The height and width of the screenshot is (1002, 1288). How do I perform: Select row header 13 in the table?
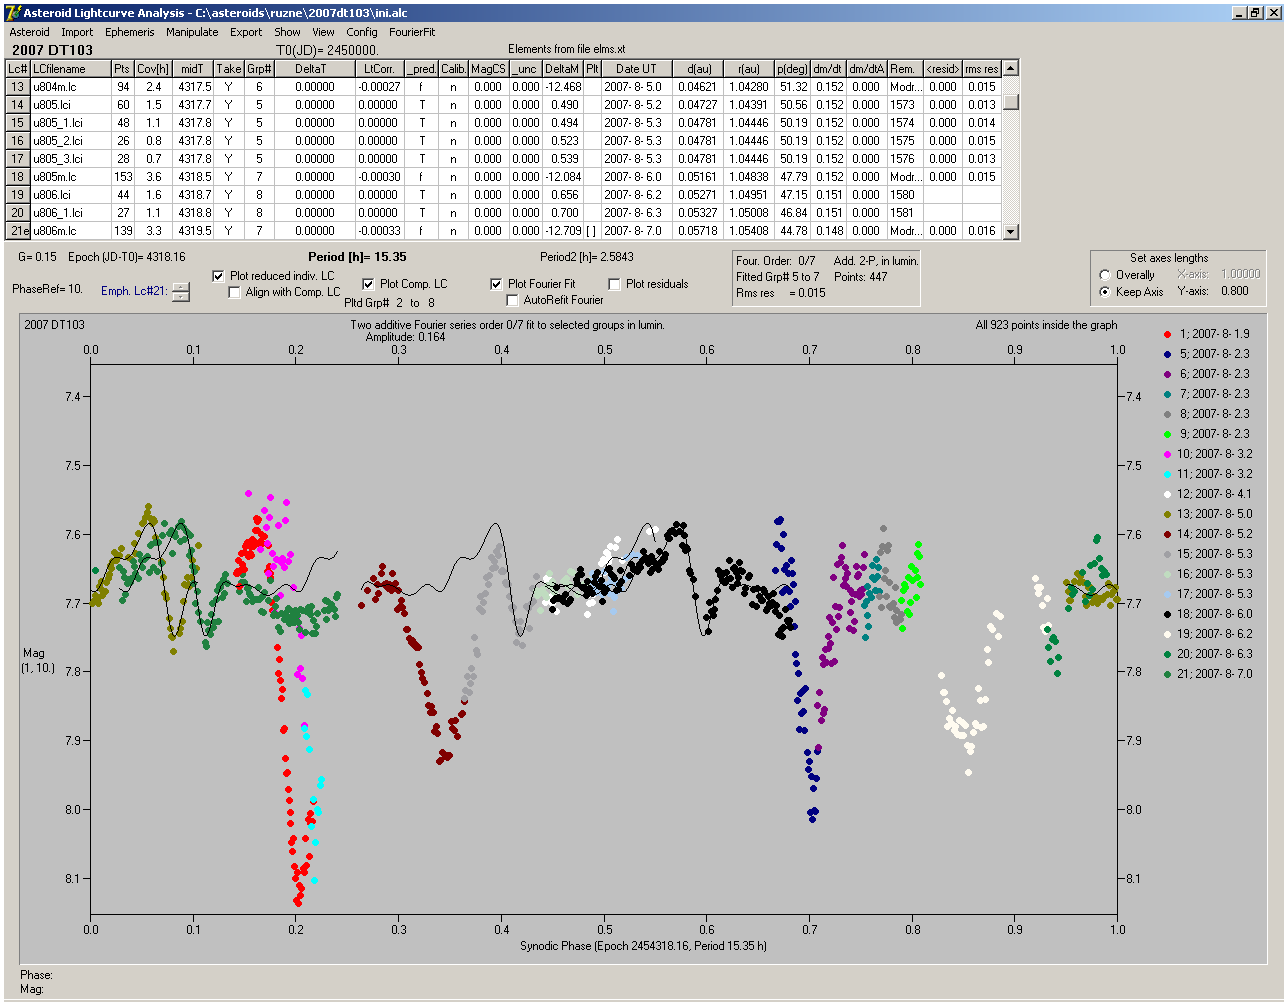[18, 87]
